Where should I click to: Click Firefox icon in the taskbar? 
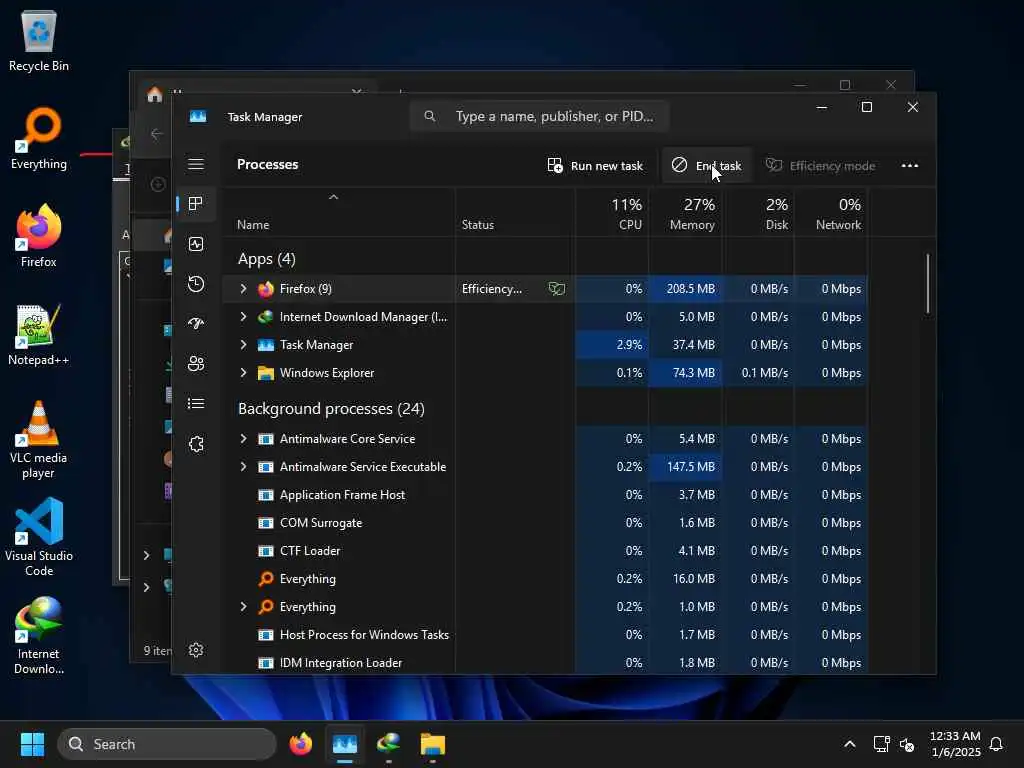click(300, 744)
